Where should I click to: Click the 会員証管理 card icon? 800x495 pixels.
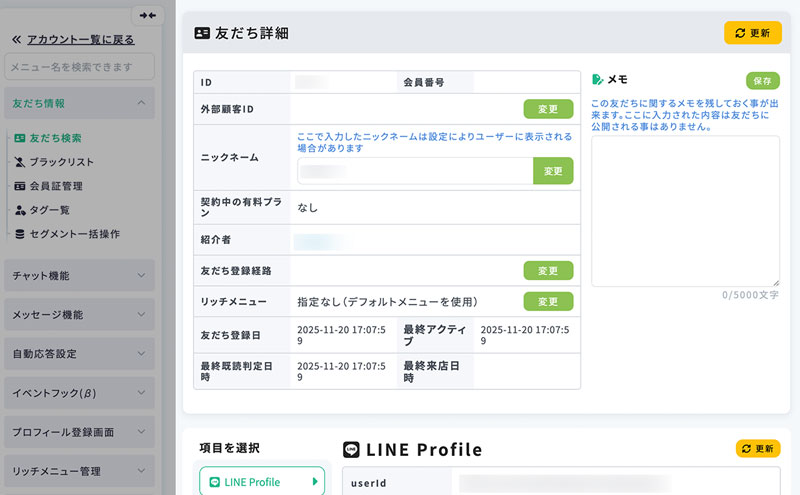(x=20, y=186)
